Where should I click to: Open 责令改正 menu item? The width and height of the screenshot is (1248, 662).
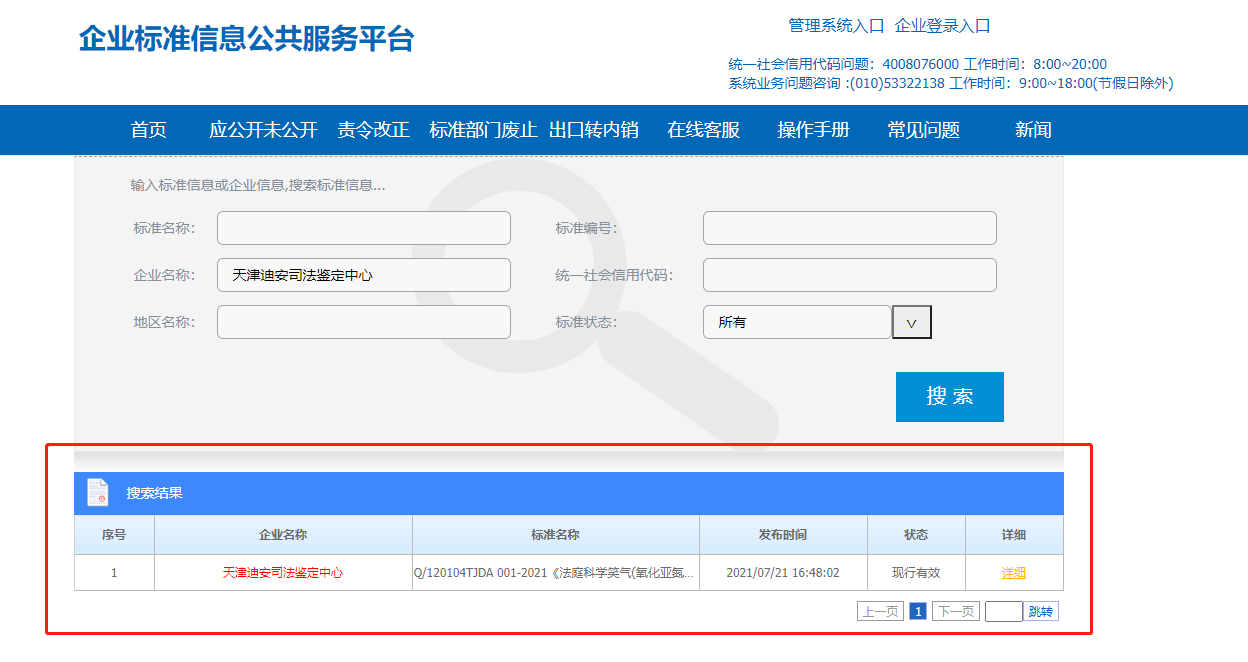(373, 130)
